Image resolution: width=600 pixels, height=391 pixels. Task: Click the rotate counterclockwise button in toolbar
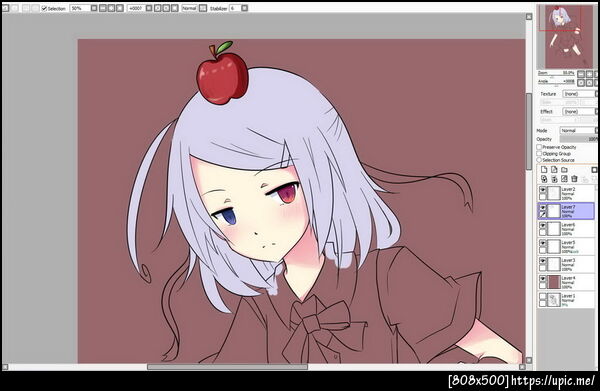158,8
